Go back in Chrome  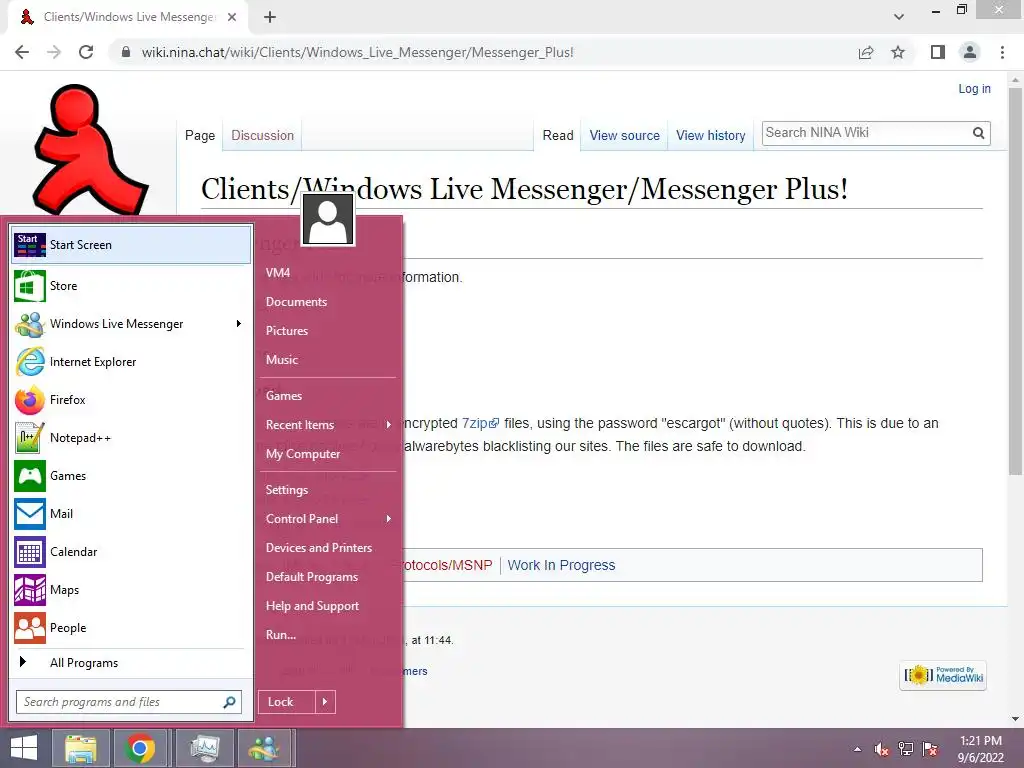[22, 52]
